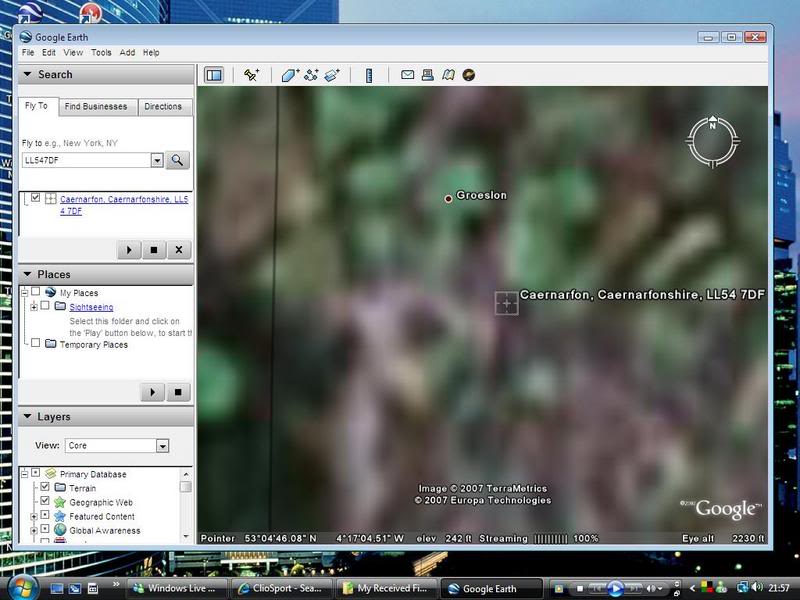Click the Layers list scrollbar down arrow
Image resolution: width=800 pixels, height=600 pixels.
pos(186,536)
